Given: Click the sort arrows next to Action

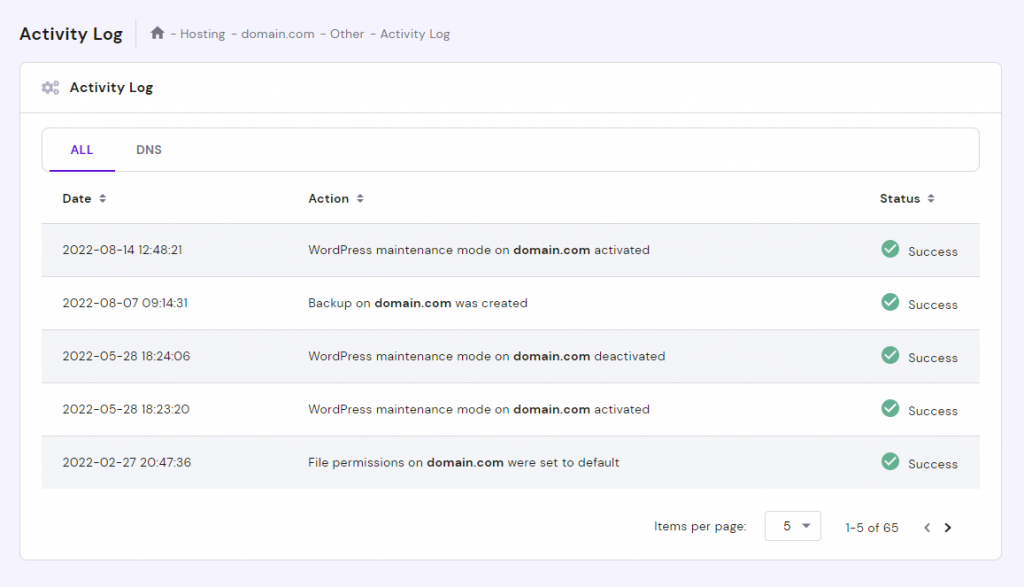Looking at the screenshot, I should point(358,198).
